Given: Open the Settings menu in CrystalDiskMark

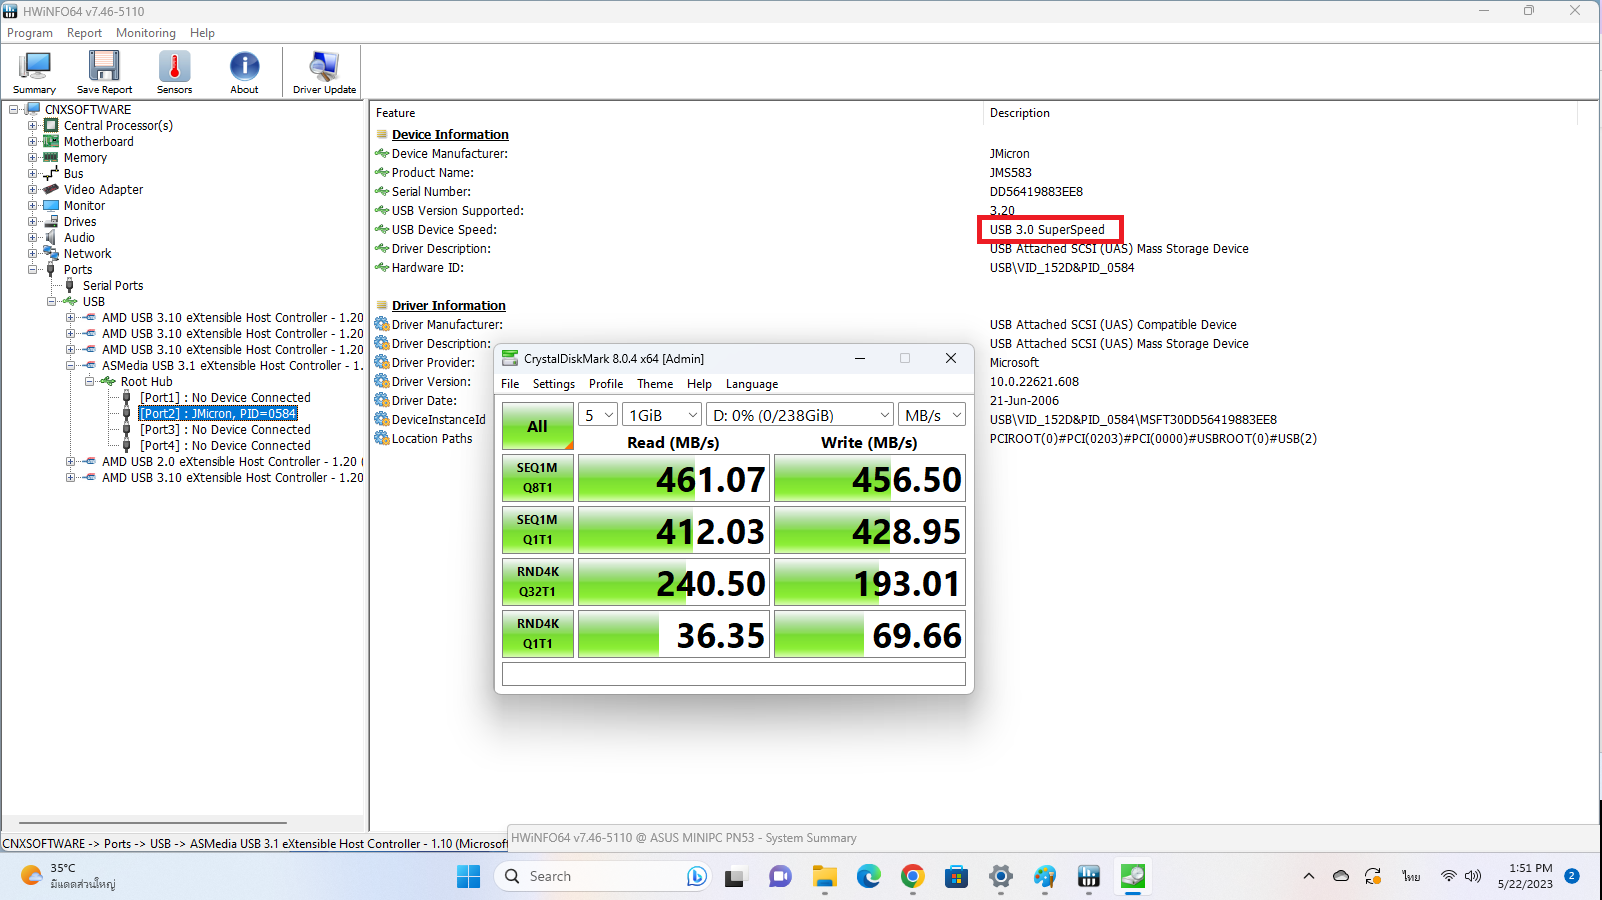Looking at the screenshot, I should coord(554,384).
